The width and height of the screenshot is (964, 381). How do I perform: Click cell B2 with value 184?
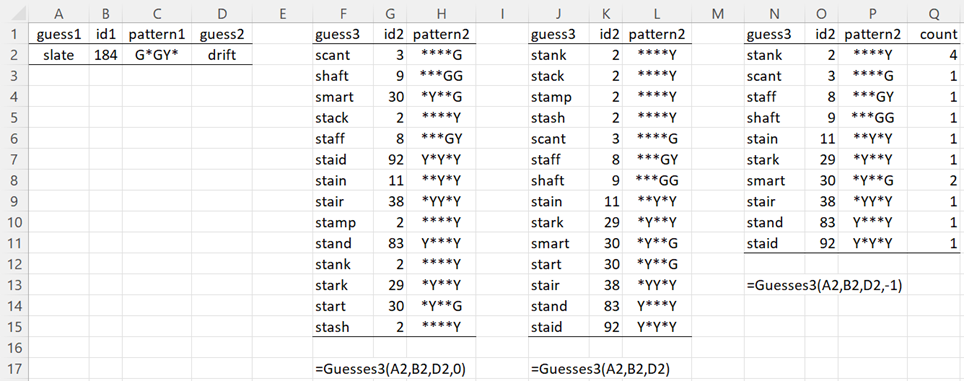click(106, 55)
